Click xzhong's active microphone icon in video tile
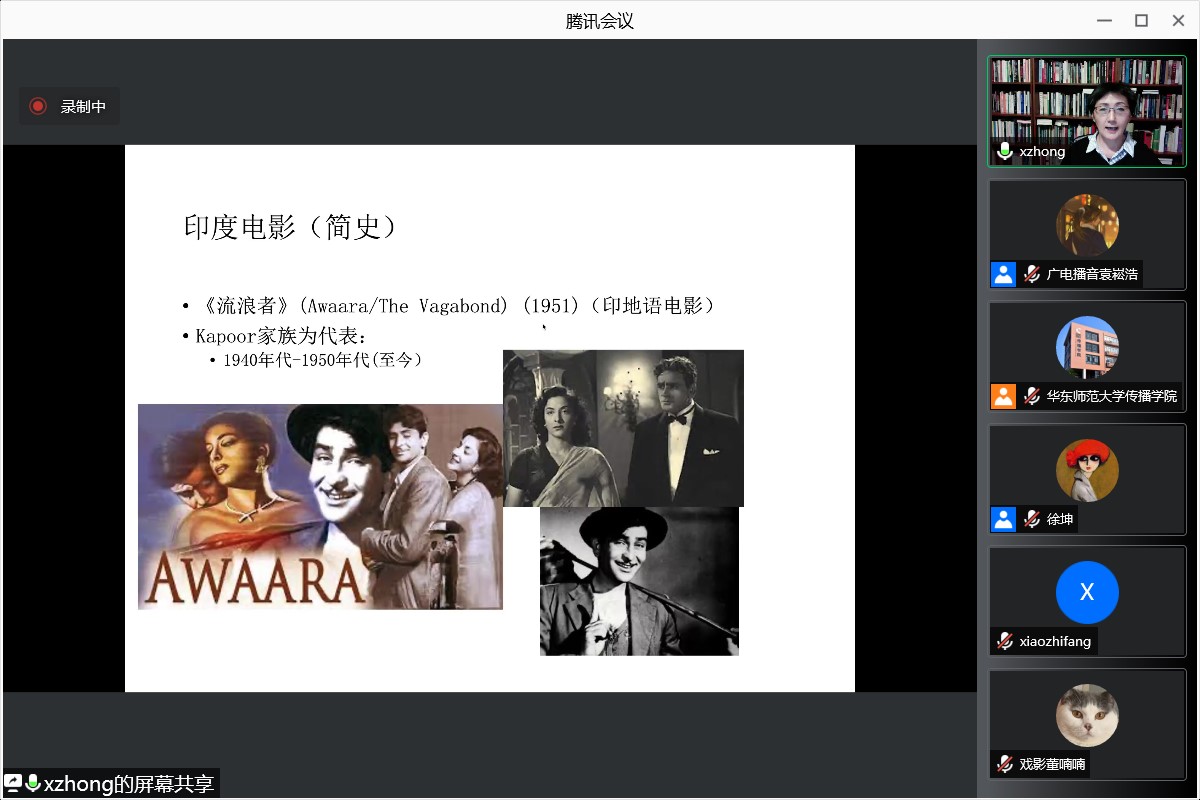Screen dimensions: 1200x800 point(1005,152)
